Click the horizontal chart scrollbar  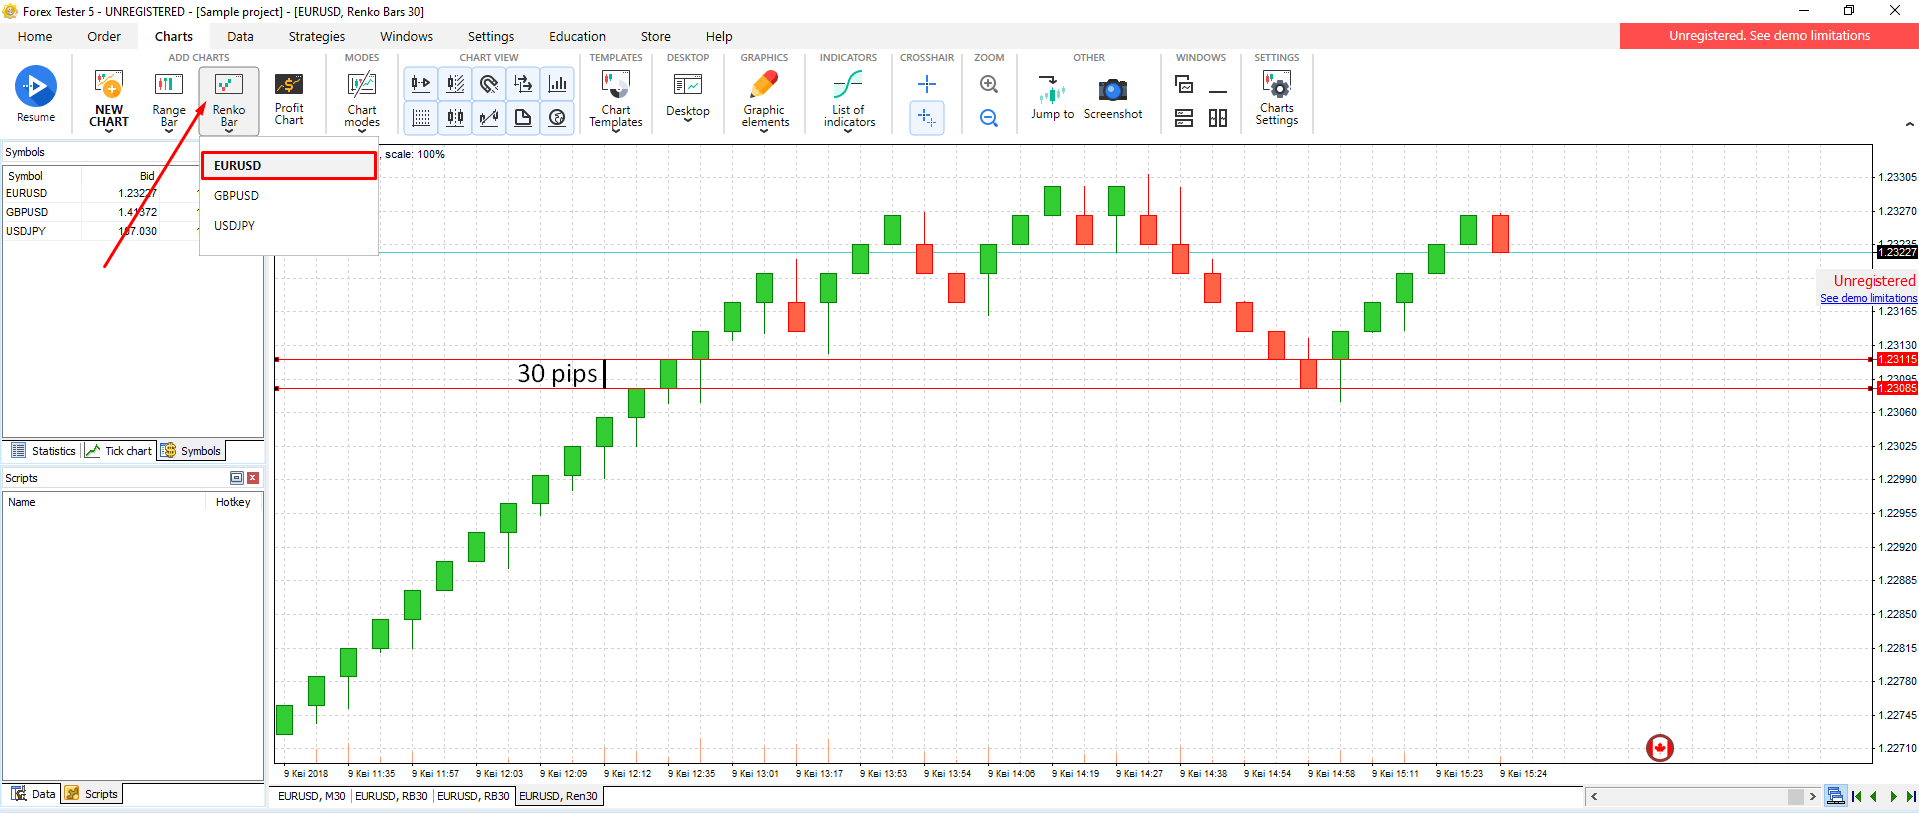1700,796
